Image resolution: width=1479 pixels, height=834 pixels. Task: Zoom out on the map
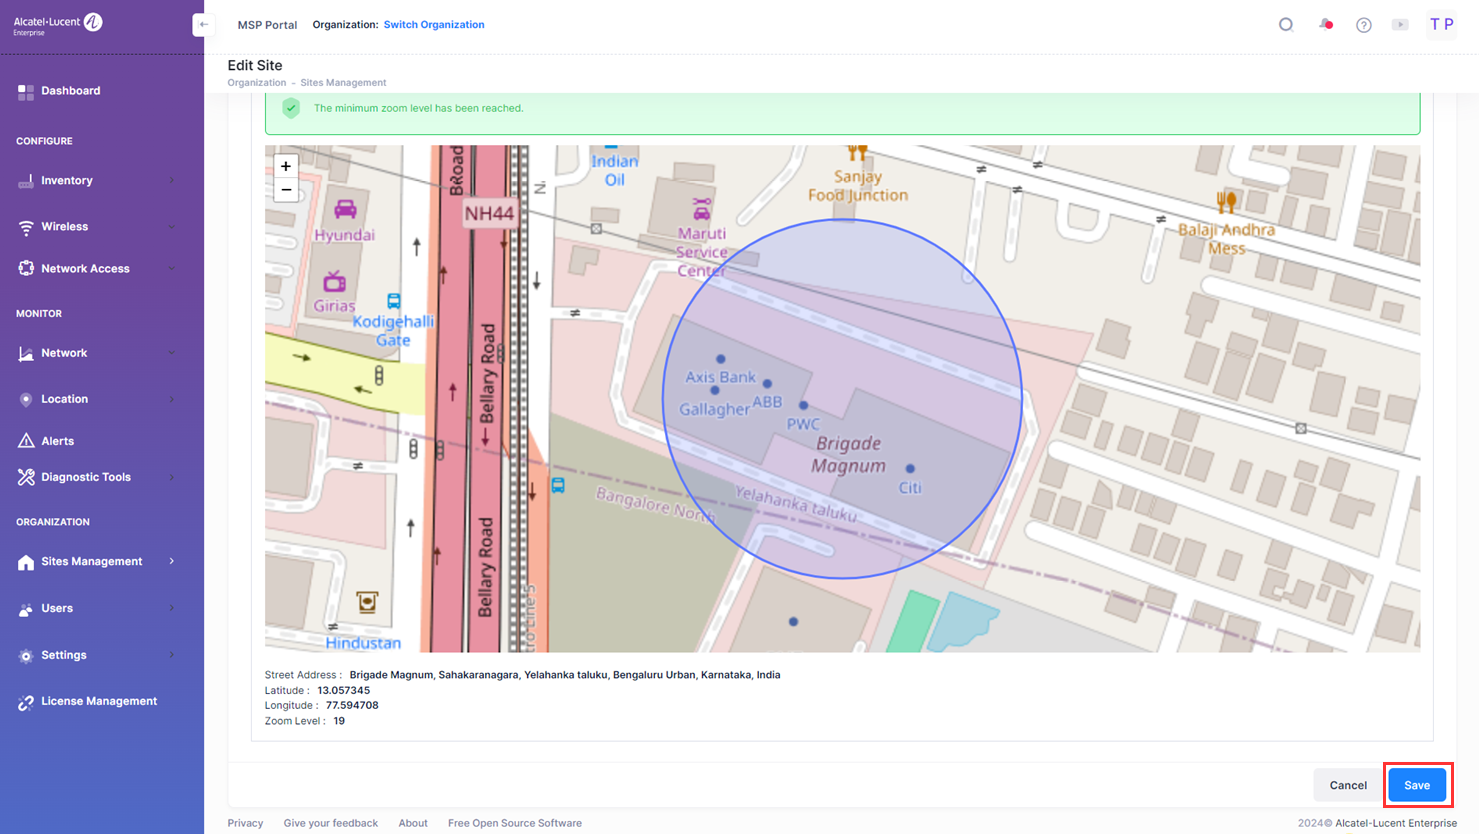286,190
